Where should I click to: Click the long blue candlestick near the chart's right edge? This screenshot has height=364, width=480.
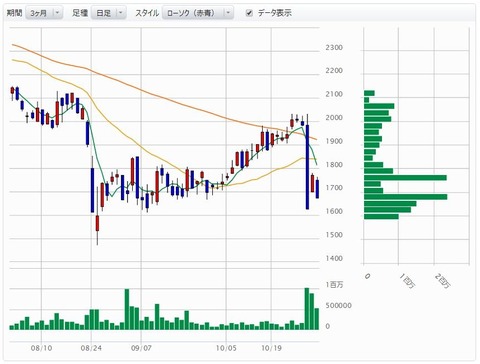(307, 167)
